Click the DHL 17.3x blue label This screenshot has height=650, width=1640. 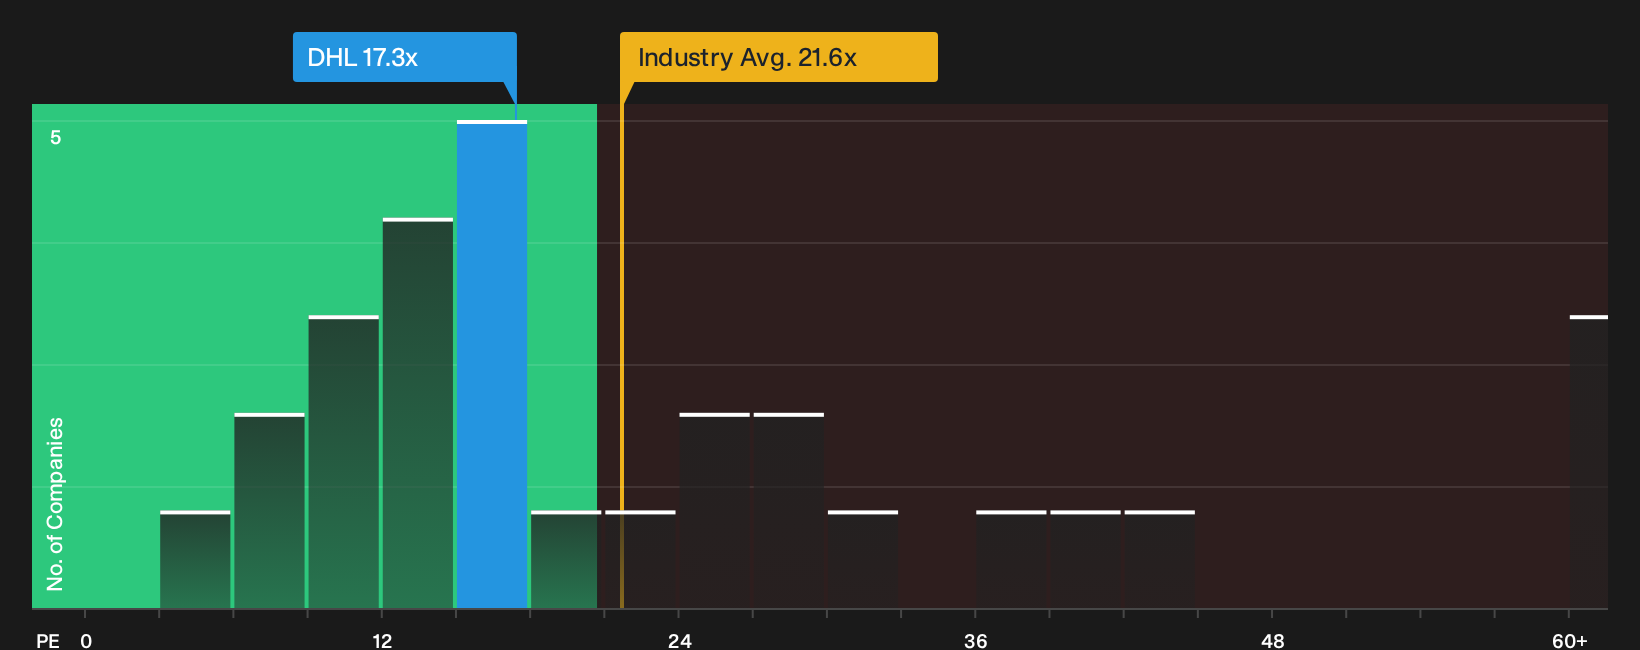404,57
